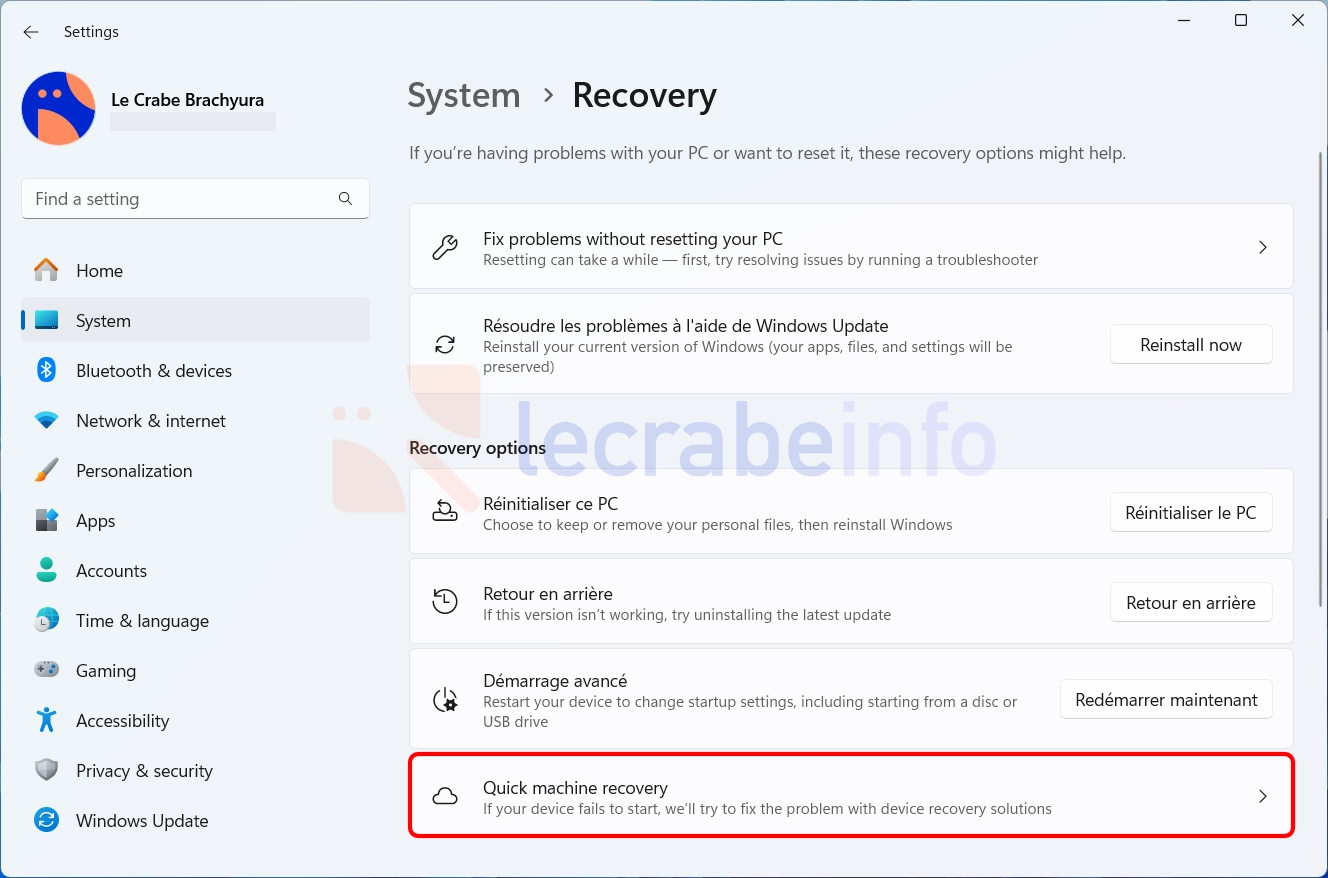Open Personalization settings category
This screenshot has width=1328, height=878.
point(195,470)
